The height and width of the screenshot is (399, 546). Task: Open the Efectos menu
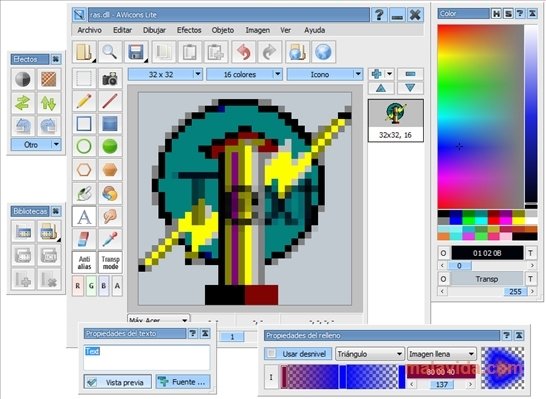pos(189,30)
